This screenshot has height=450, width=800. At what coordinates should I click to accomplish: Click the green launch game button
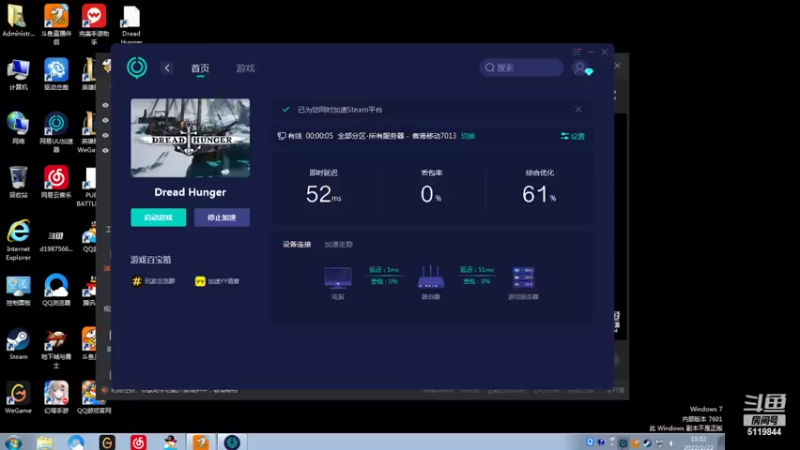click(158, 217)
